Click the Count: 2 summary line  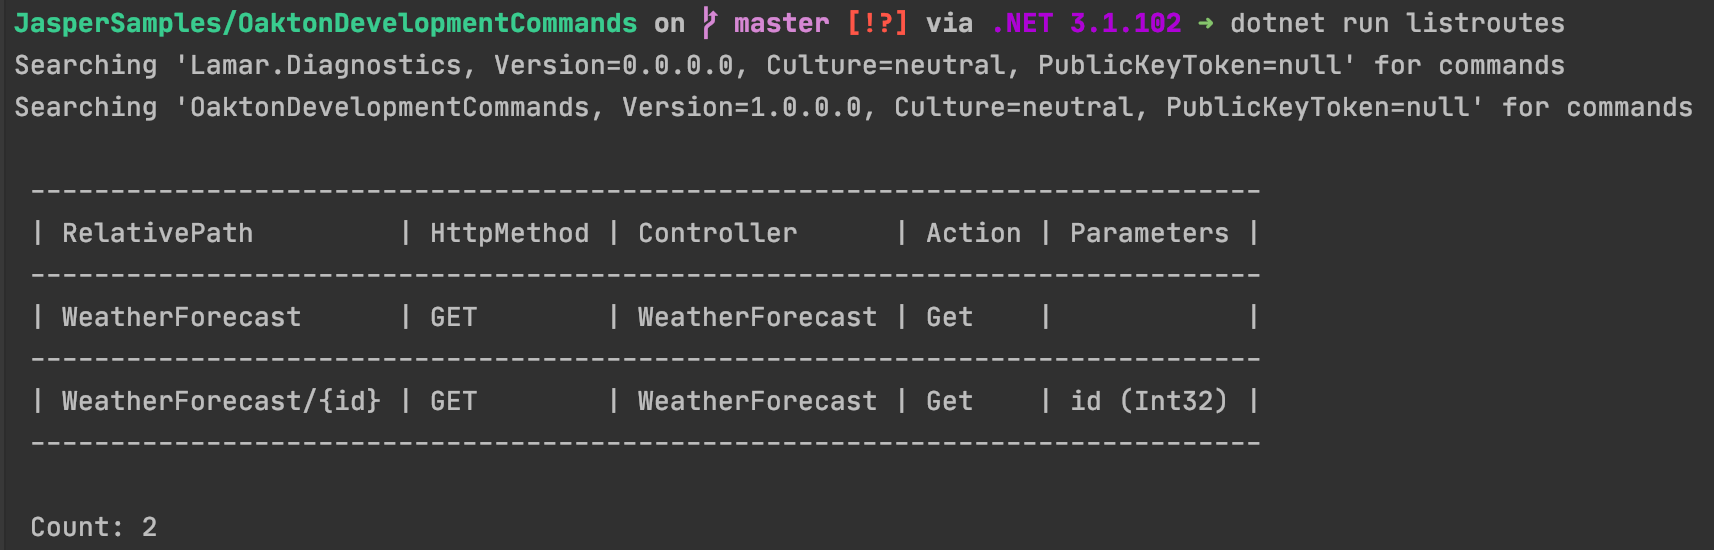coord(94,527)
